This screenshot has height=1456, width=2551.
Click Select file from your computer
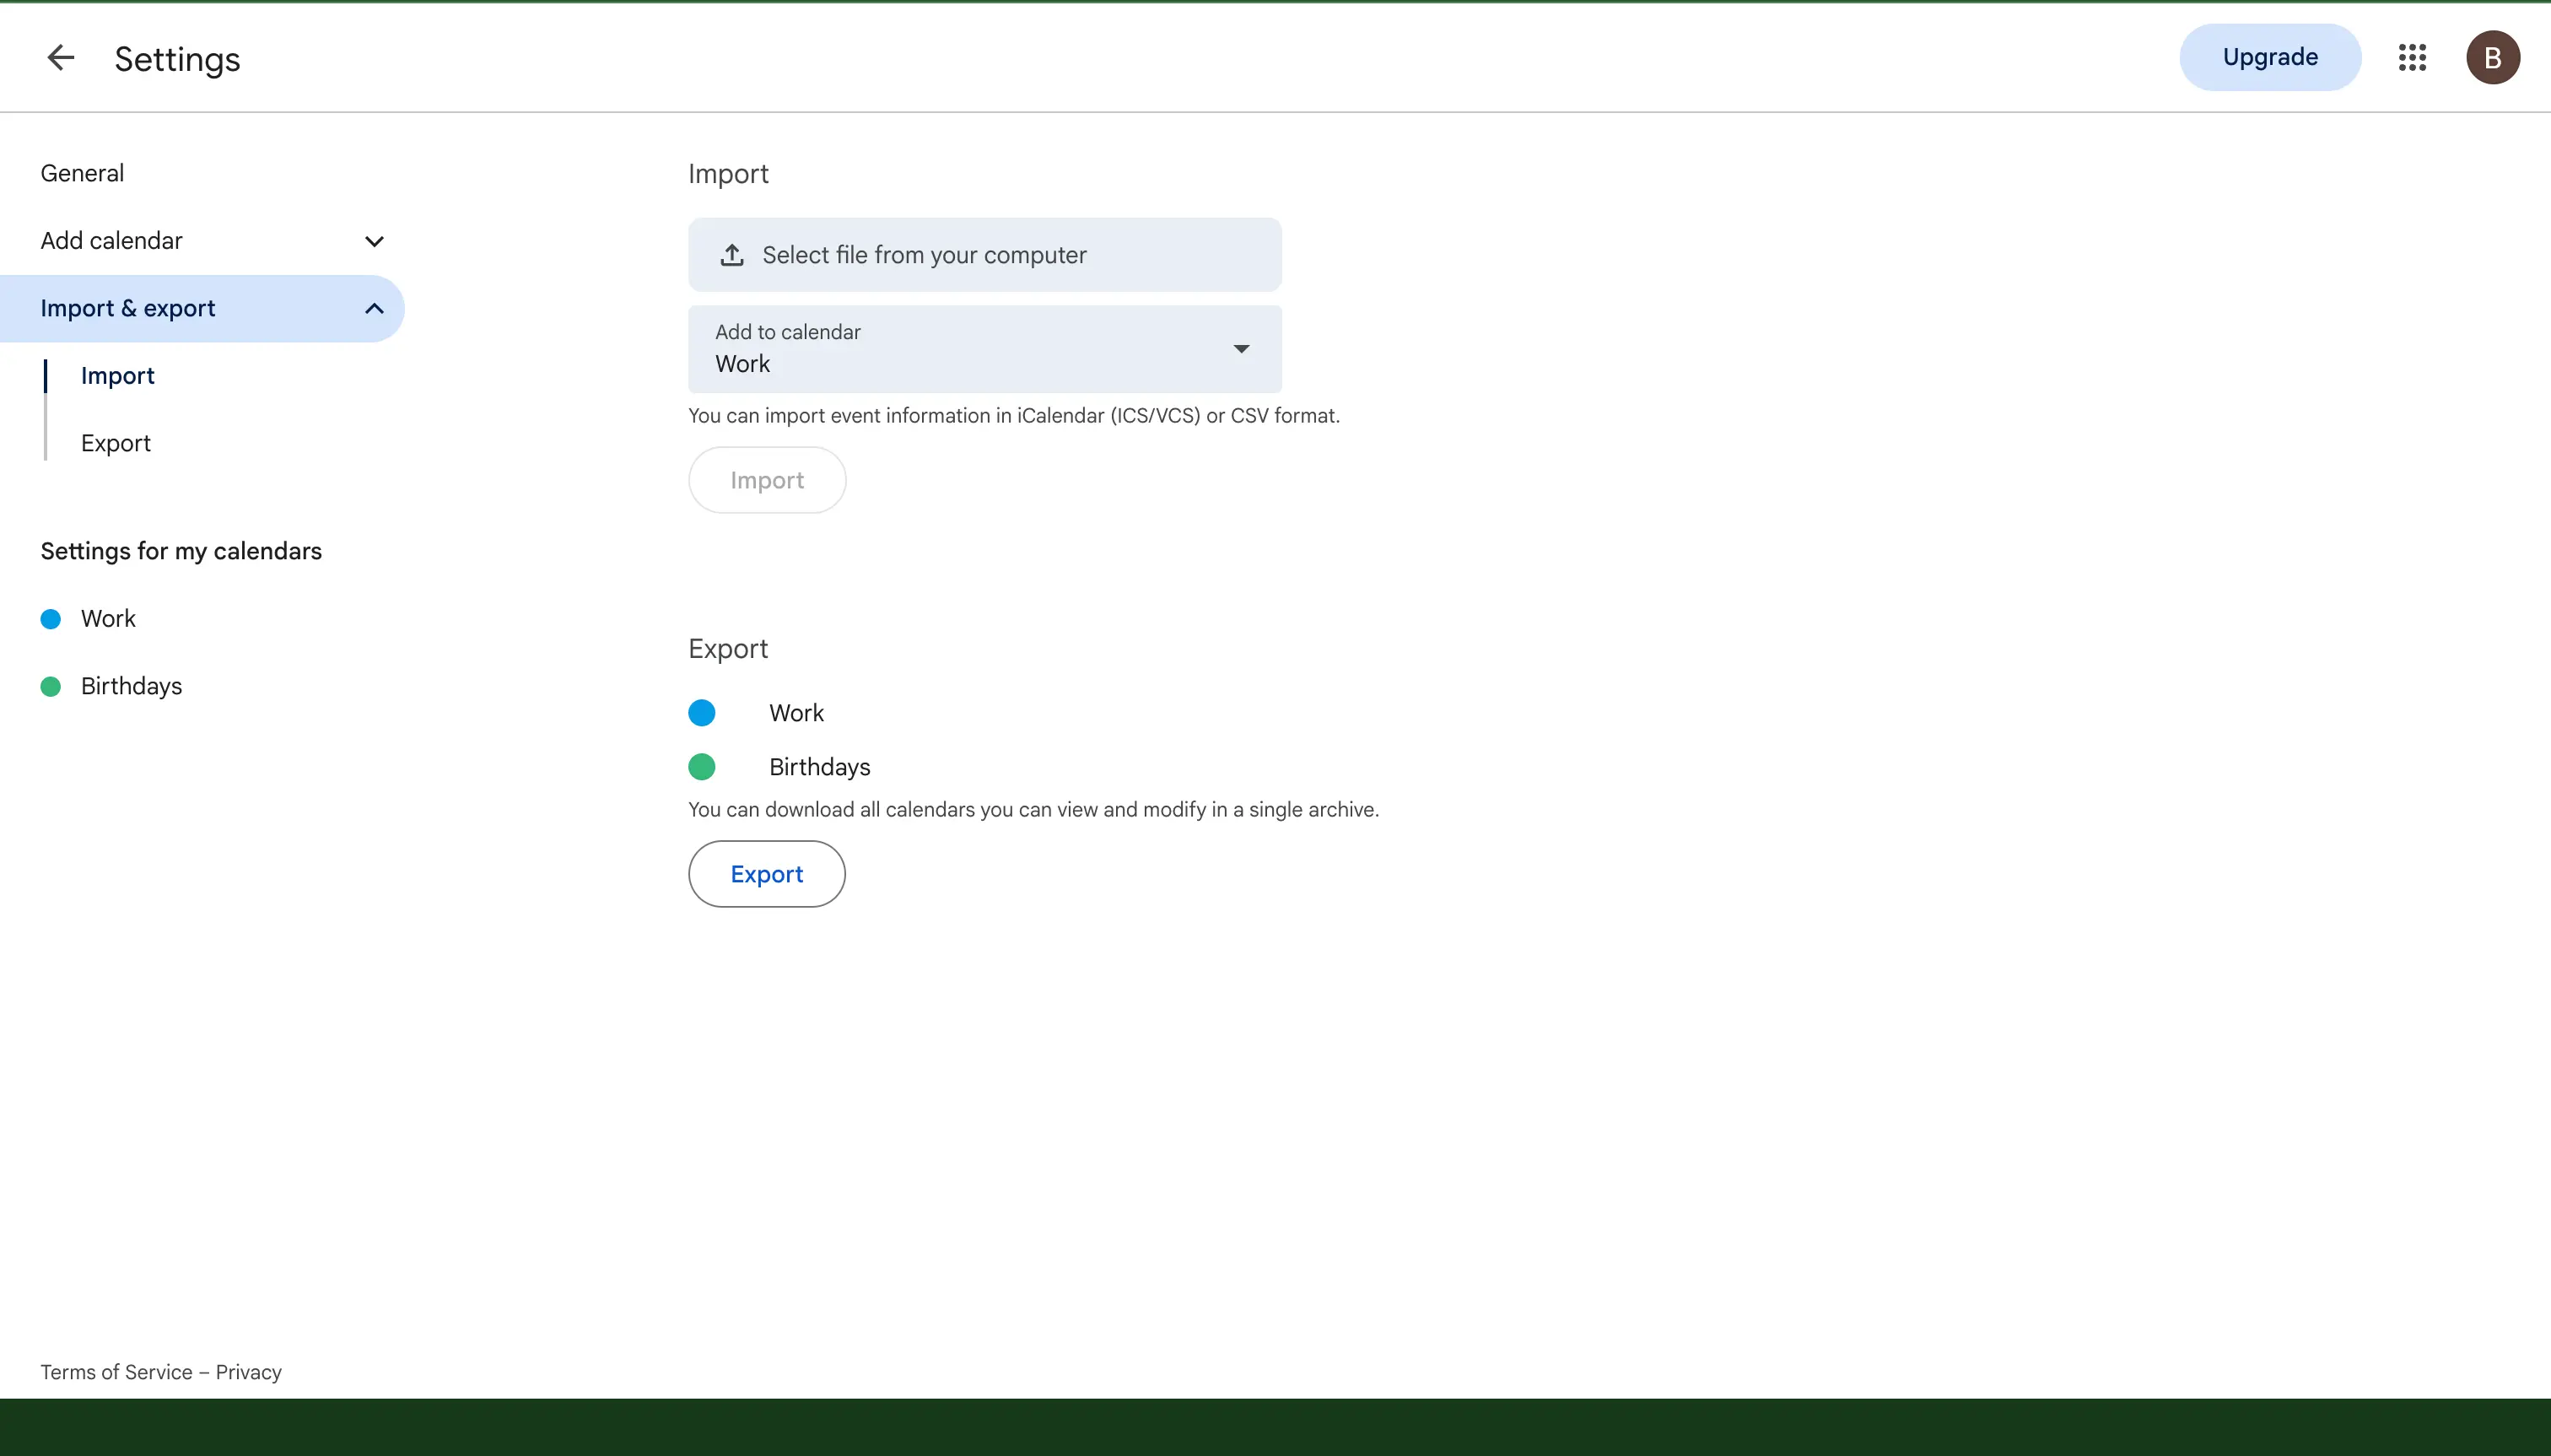984,255
